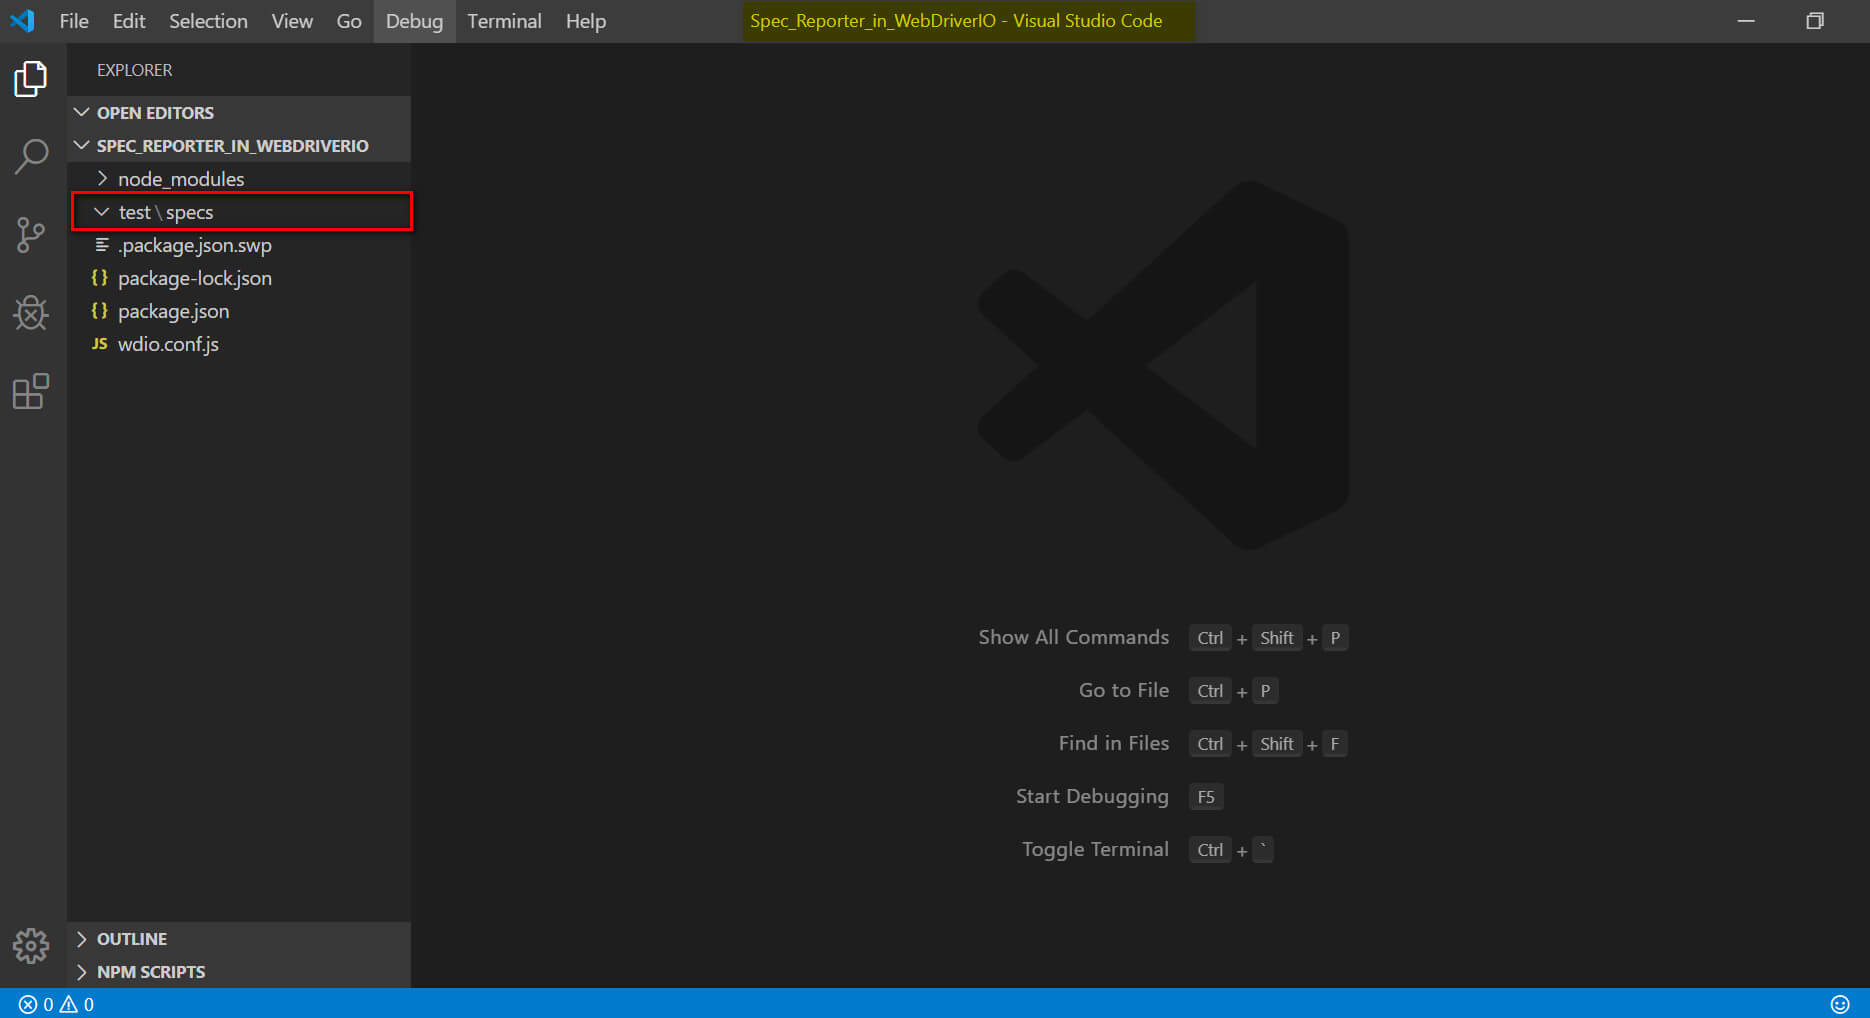Click the braces icon beside package.json
Viewport: 1870px width, 1018px height.
coord(100,311)
